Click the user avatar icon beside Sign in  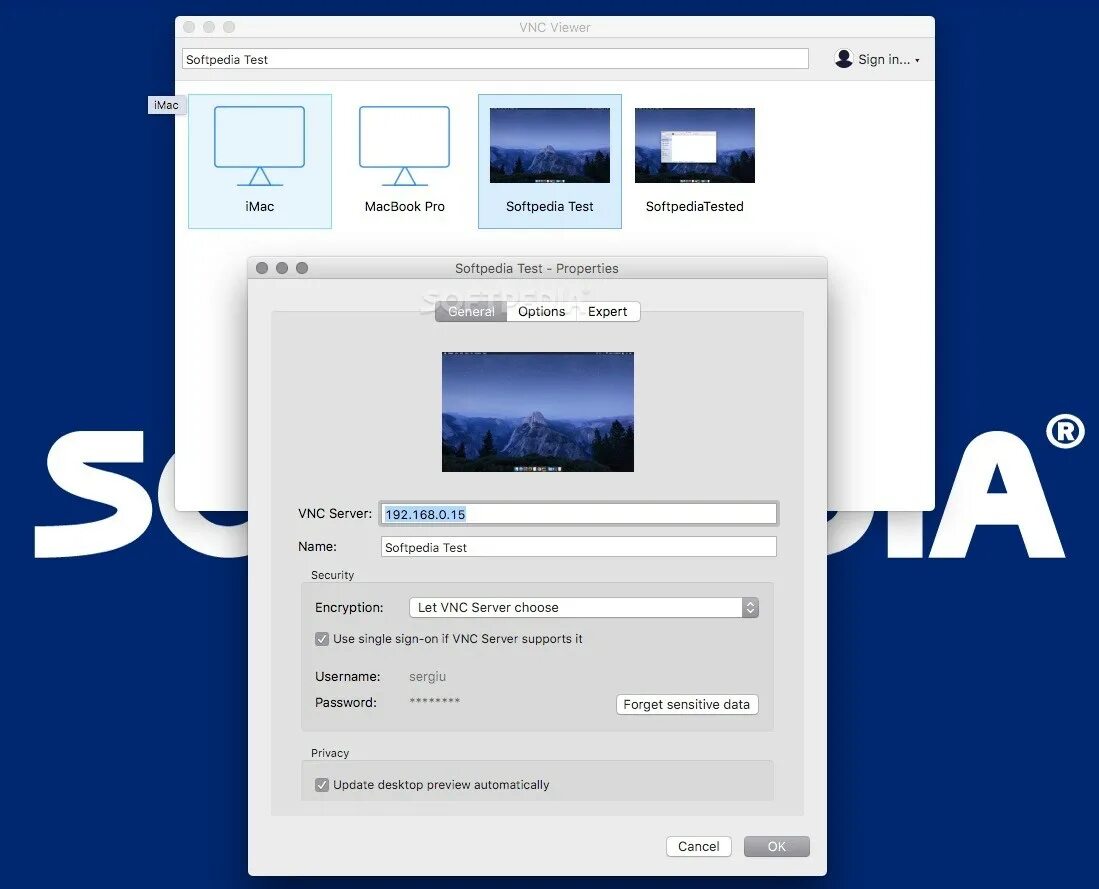point(844,59)
